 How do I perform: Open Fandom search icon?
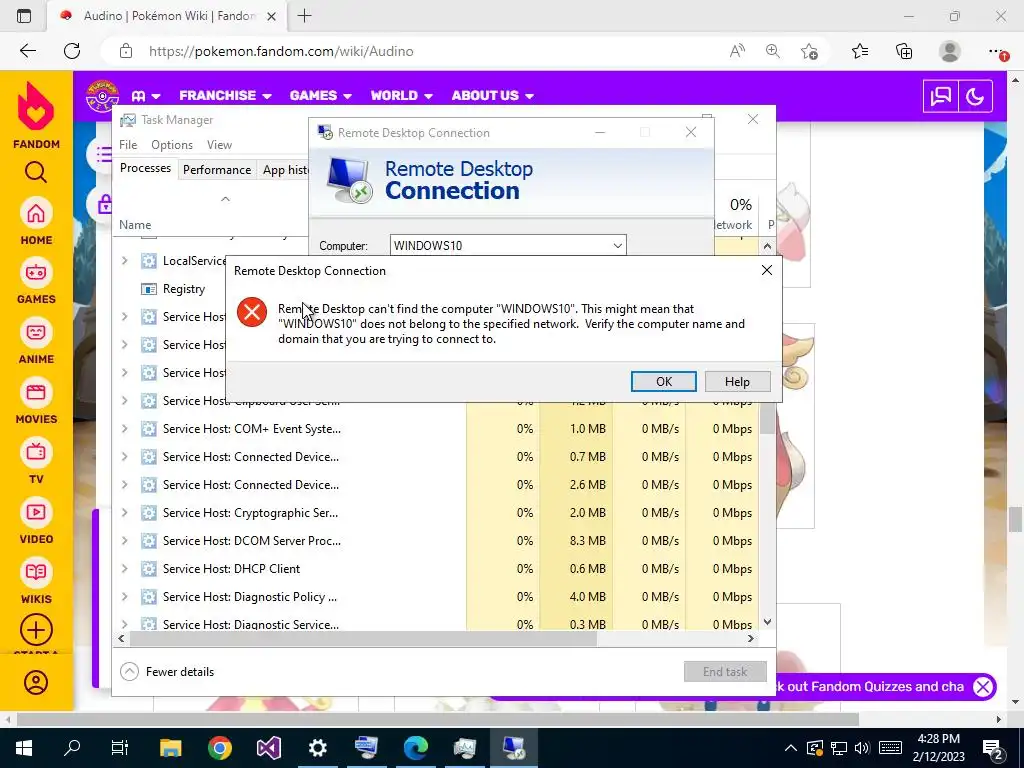tap(36, 172)
